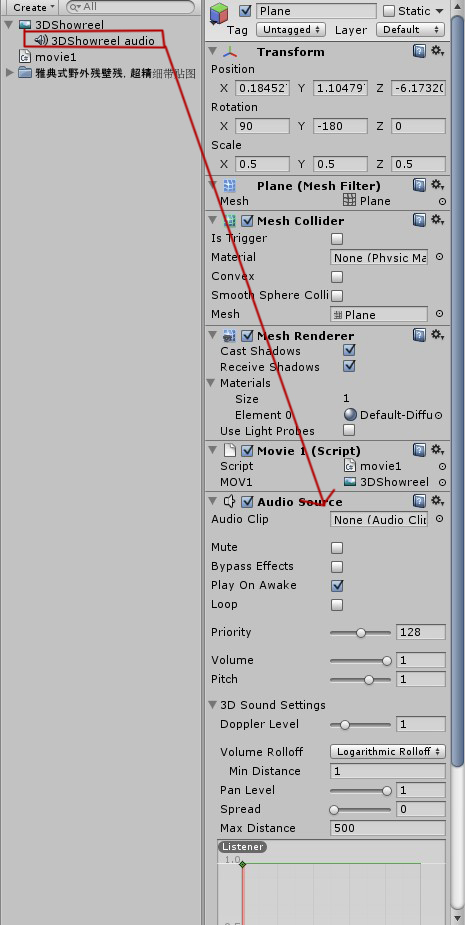Disable the Play On Awake checkbox
This screenshot has height=925, width=465.
click(337, 586)
